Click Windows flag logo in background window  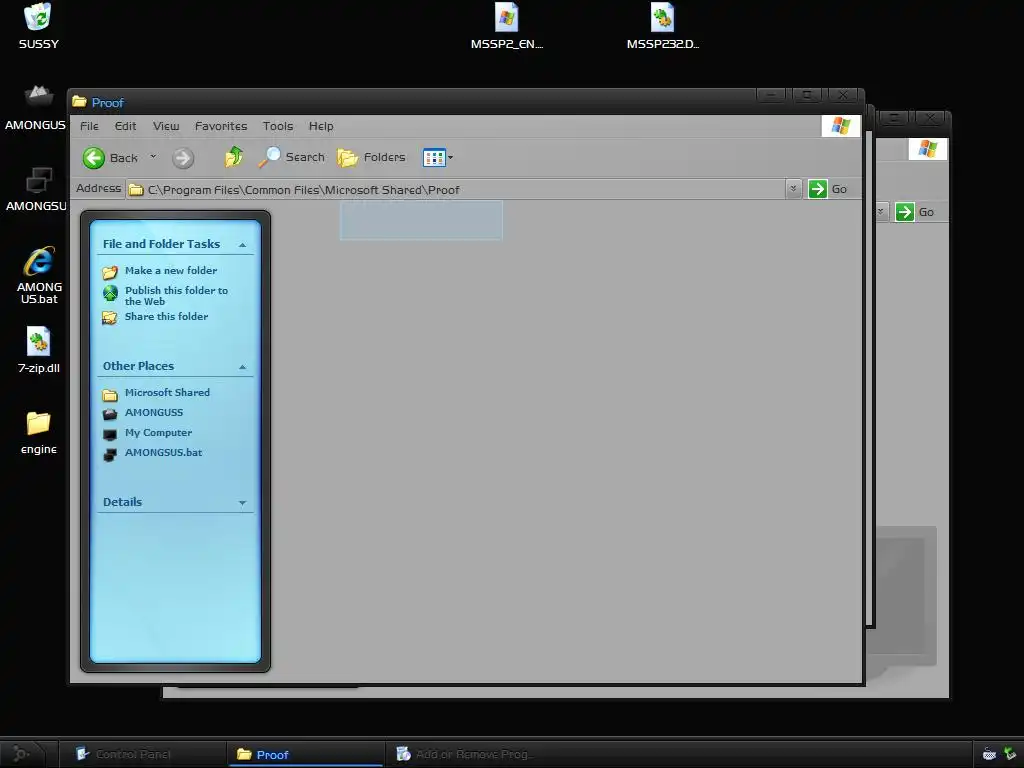pyautogui.click(x=927, y=150)
